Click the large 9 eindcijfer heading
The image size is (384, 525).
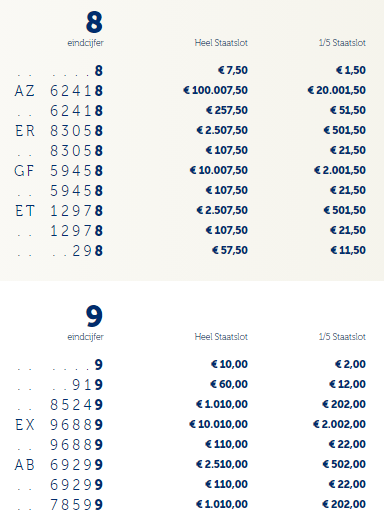tap(94, 316)
